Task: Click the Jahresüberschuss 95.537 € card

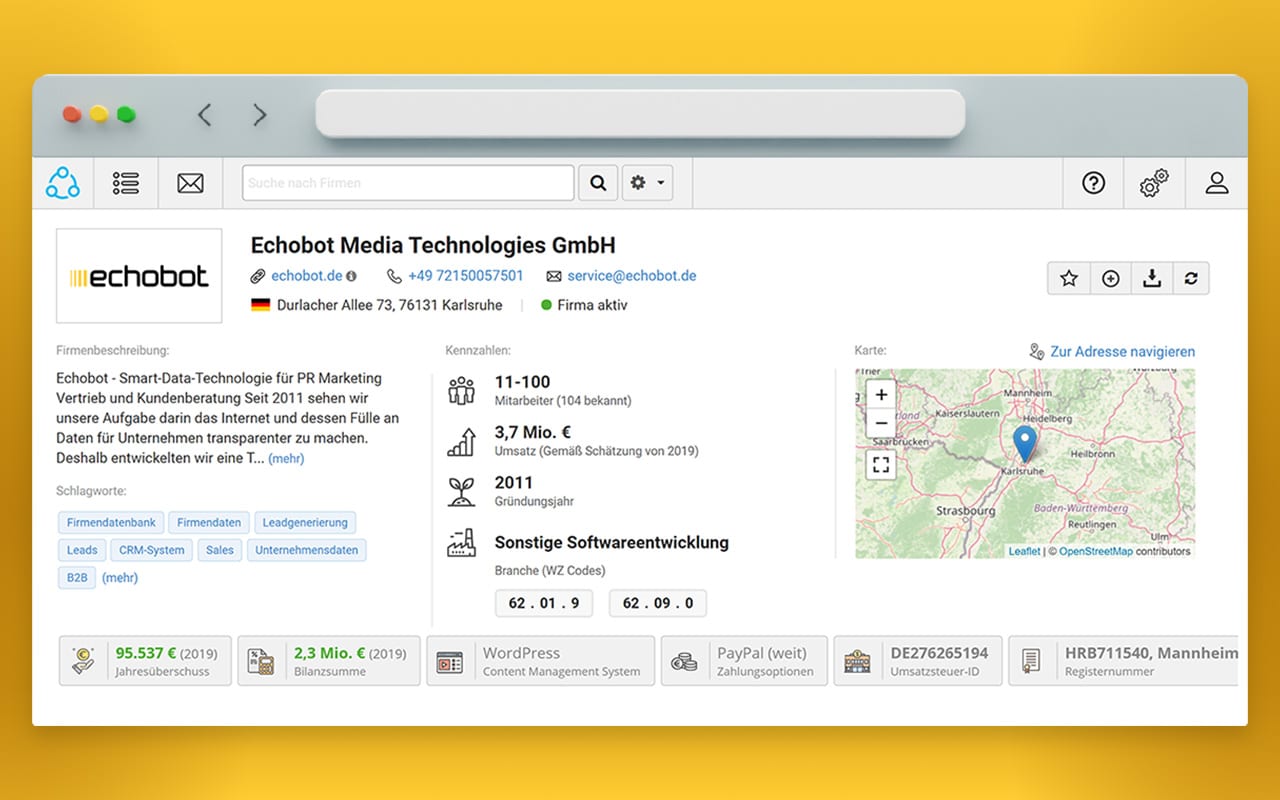Action: pos(145,661)
